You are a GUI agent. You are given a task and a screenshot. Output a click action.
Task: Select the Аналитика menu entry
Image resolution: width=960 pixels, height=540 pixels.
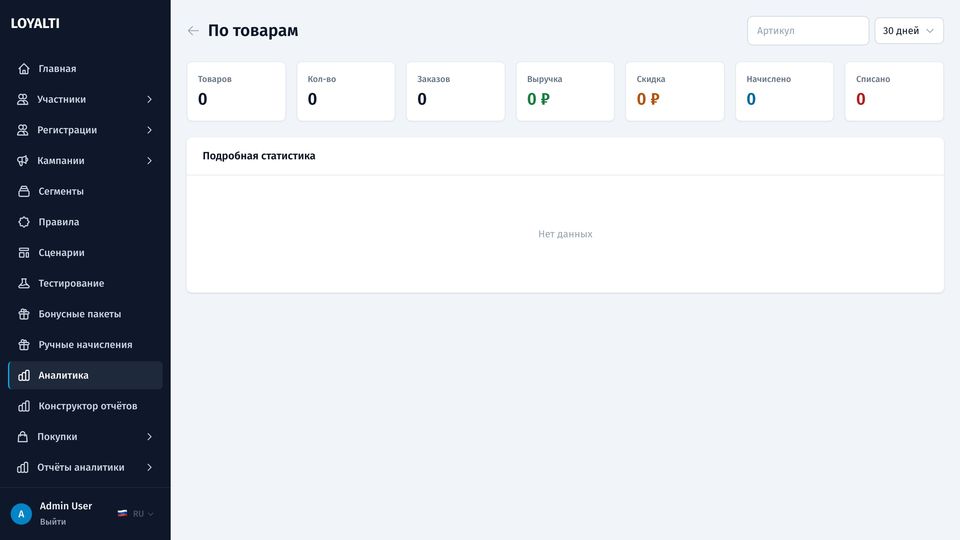coord(85,375)
